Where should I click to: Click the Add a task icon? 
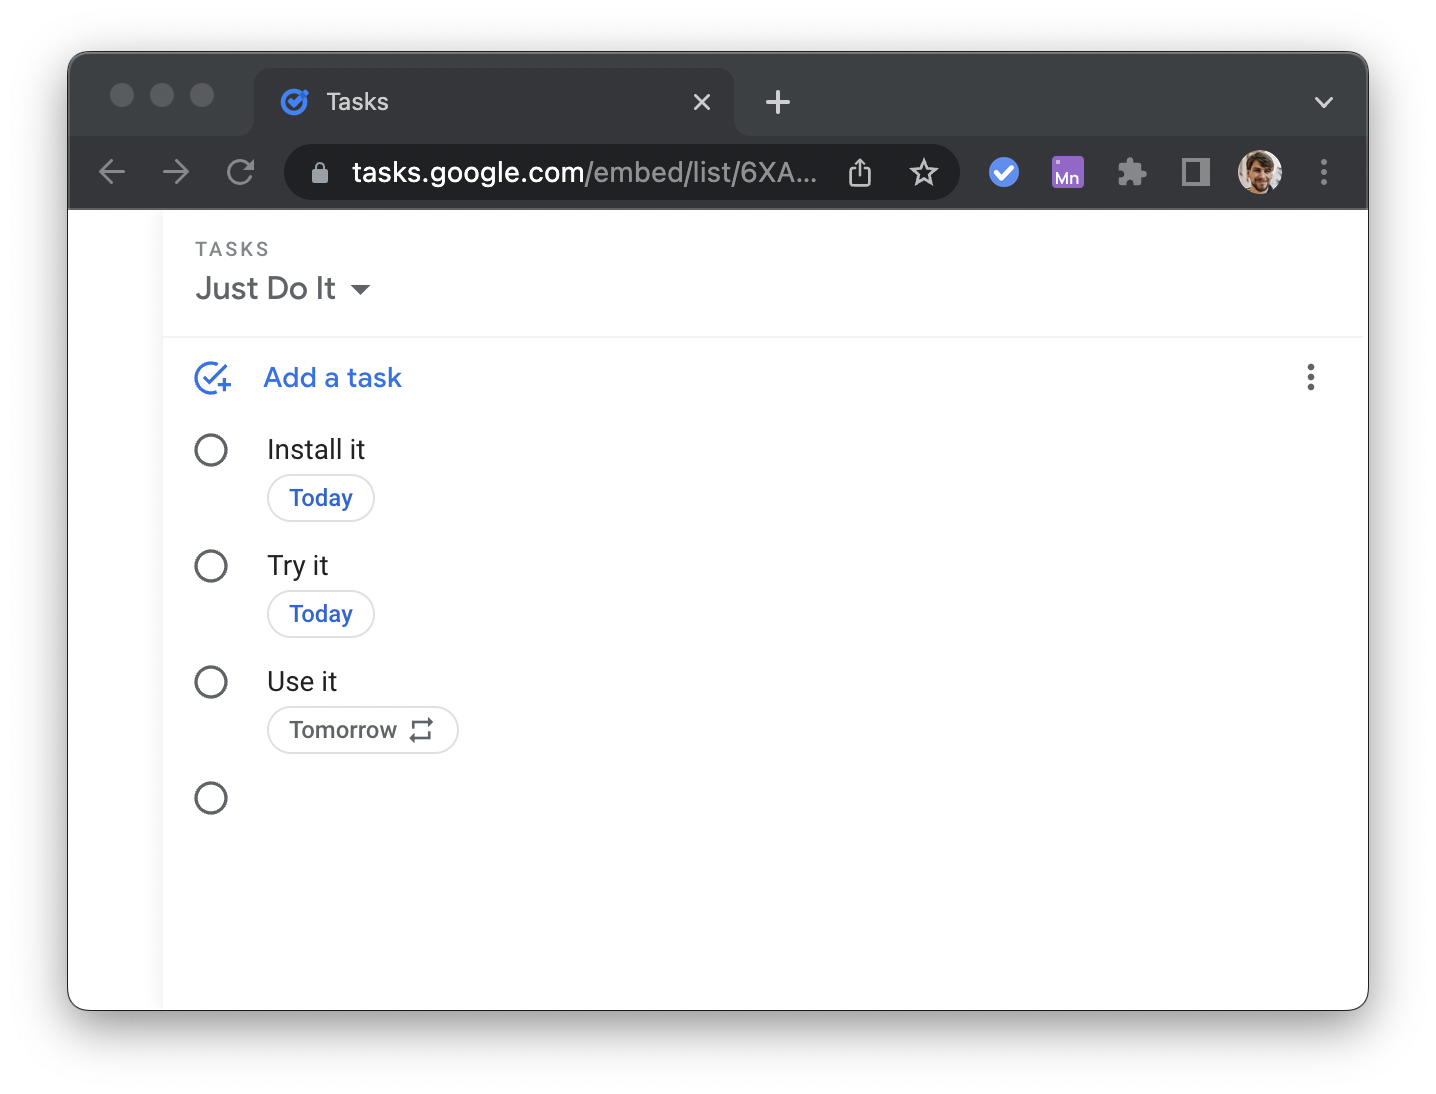pyautogui.click(x=212, y=378)
